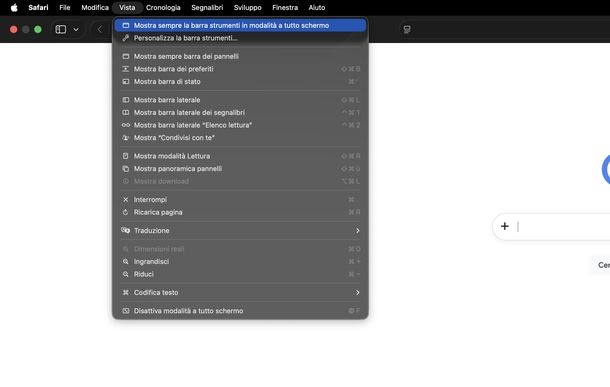Open the Apple menu
The height and width of the screenshot is (387, 610).
click(x=14, y=8)
